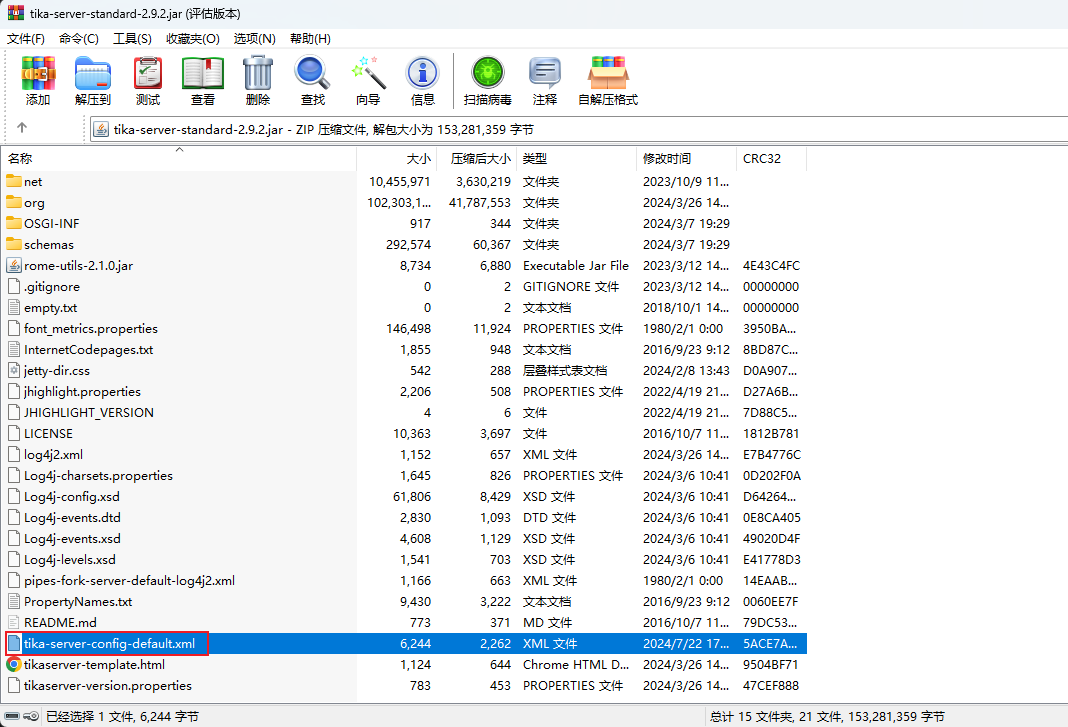Open the 向导 (Wizard) wand icon

click(368, 74)
